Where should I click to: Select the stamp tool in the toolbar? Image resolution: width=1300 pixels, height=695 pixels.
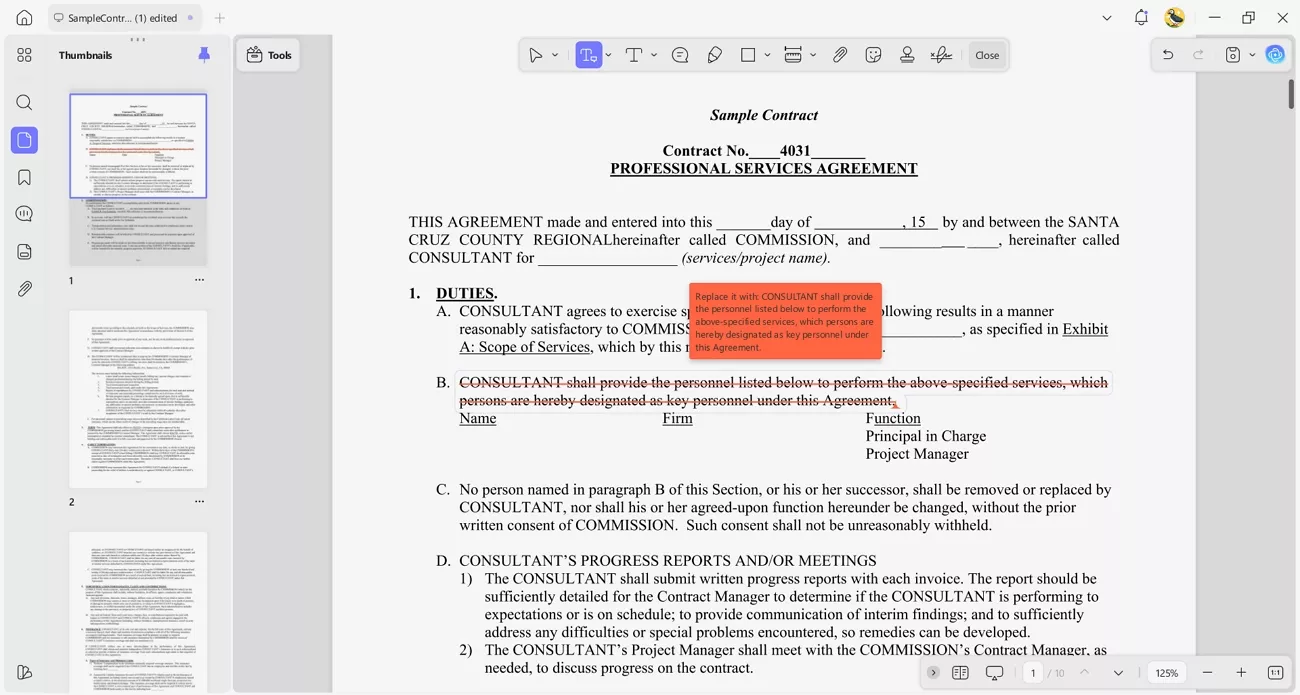coord(907,55)
